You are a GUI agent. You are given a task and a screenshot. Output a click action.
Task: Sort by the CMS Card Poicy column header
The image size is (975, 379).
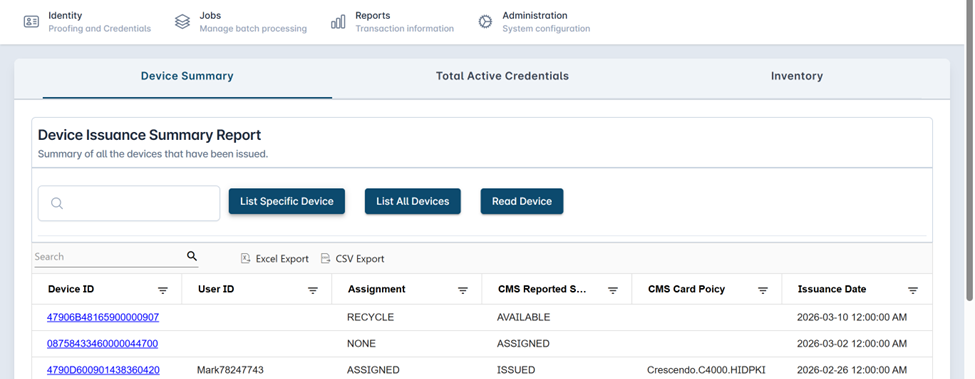[686, 289]
